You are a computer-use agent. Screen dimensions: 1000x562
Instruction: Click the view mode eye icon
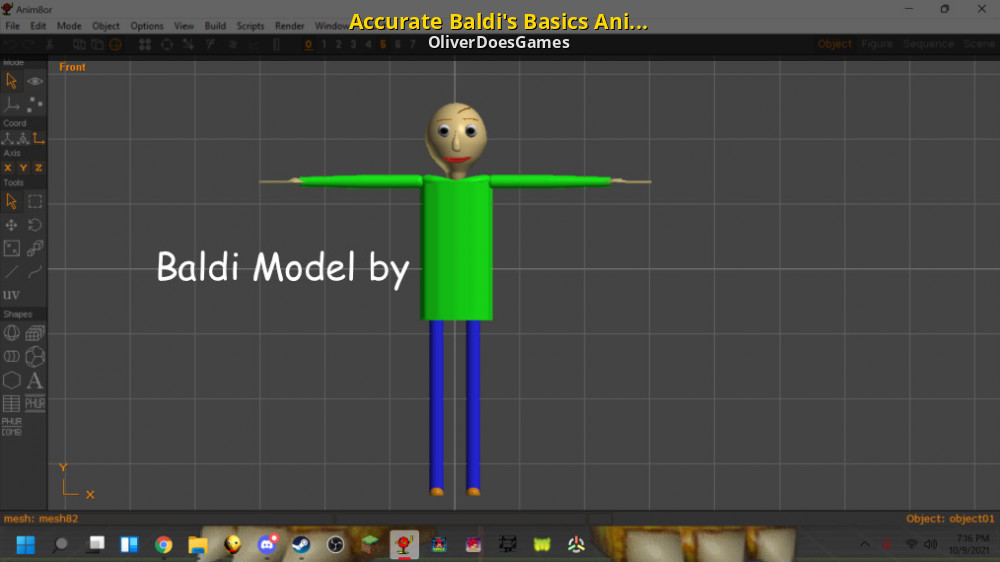pyautogui.click(x=35, y=81)
